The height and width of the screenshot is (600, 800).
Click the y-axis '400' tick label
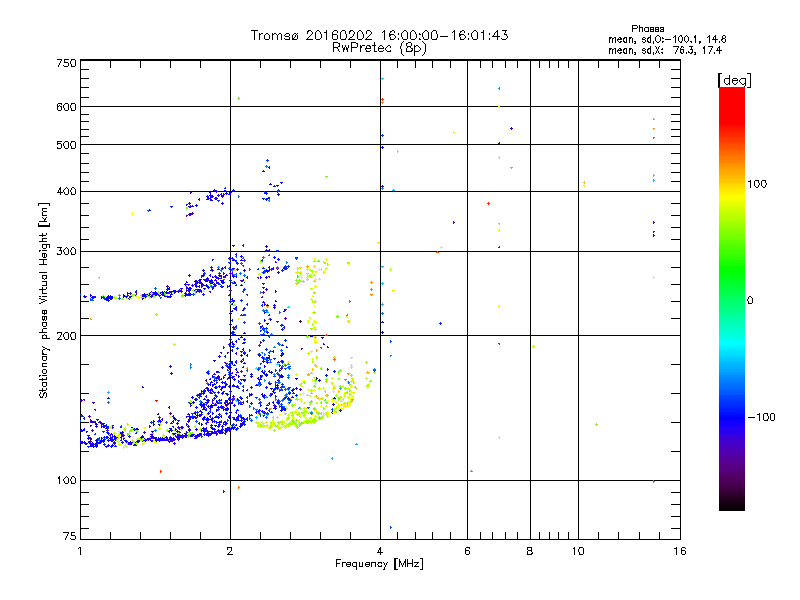pos(66,191)
